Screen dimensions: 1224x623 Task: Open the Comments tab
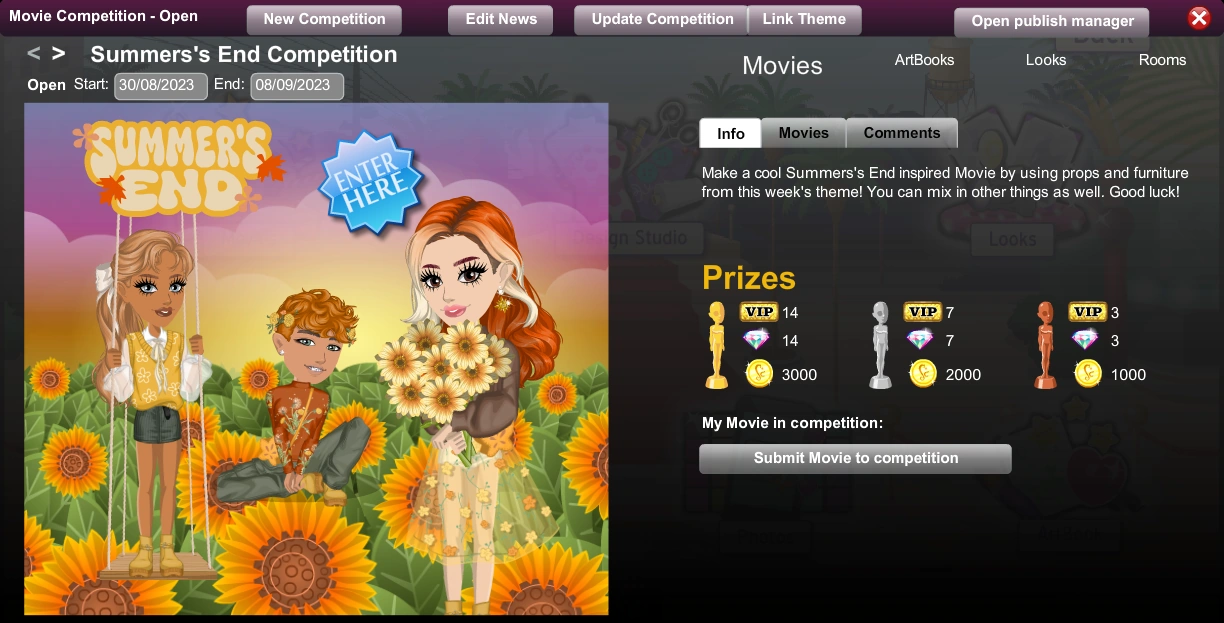(902, 133)
